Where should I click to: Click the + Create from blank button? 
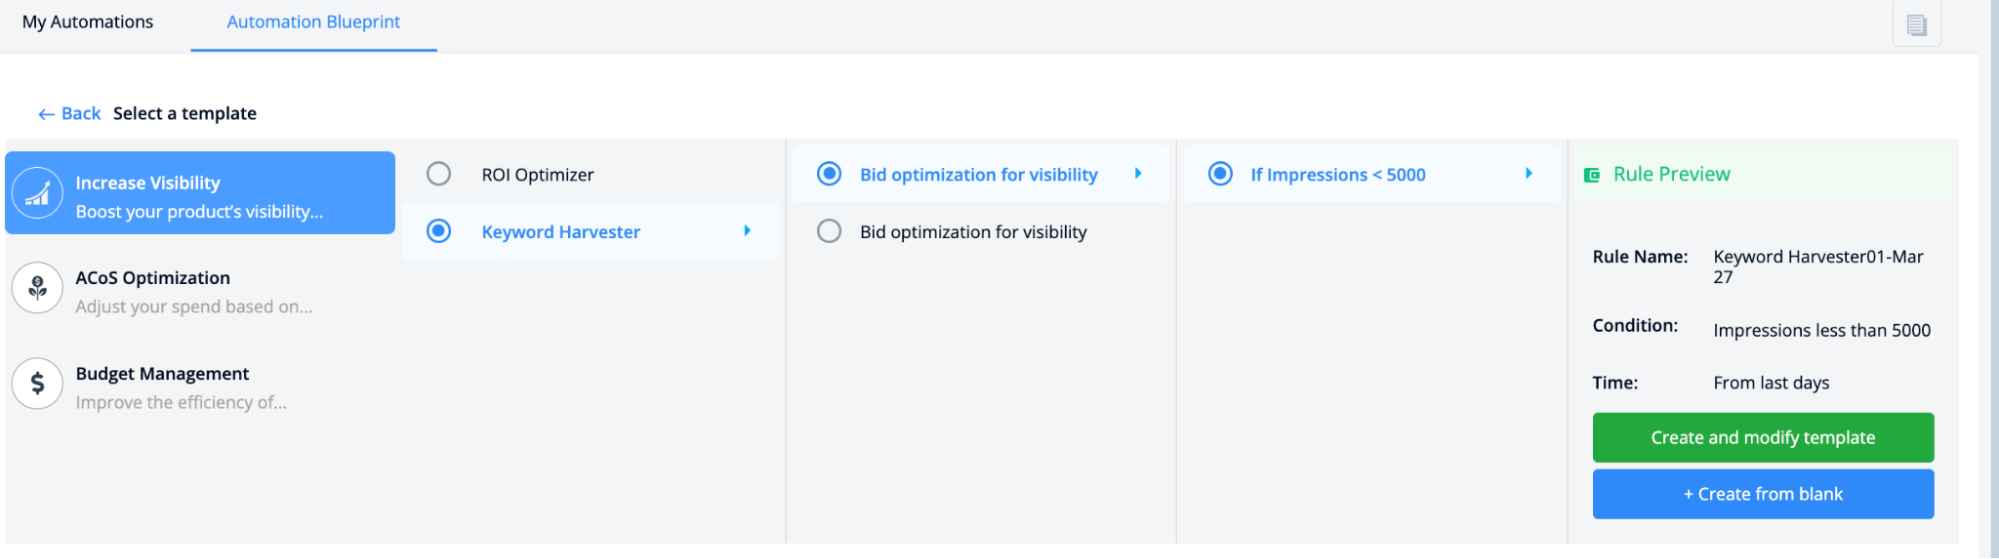(x=1763, y=494)
